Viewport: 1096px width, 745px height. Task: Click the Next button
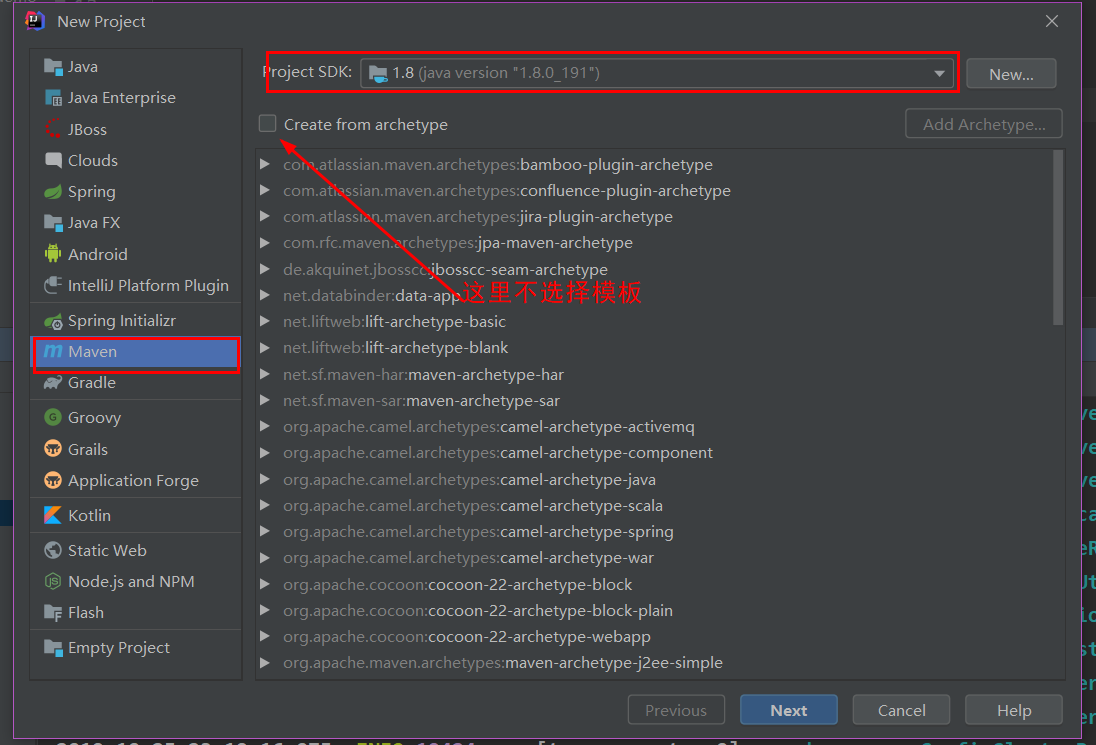pyautogui.click(x=788, y=710)
